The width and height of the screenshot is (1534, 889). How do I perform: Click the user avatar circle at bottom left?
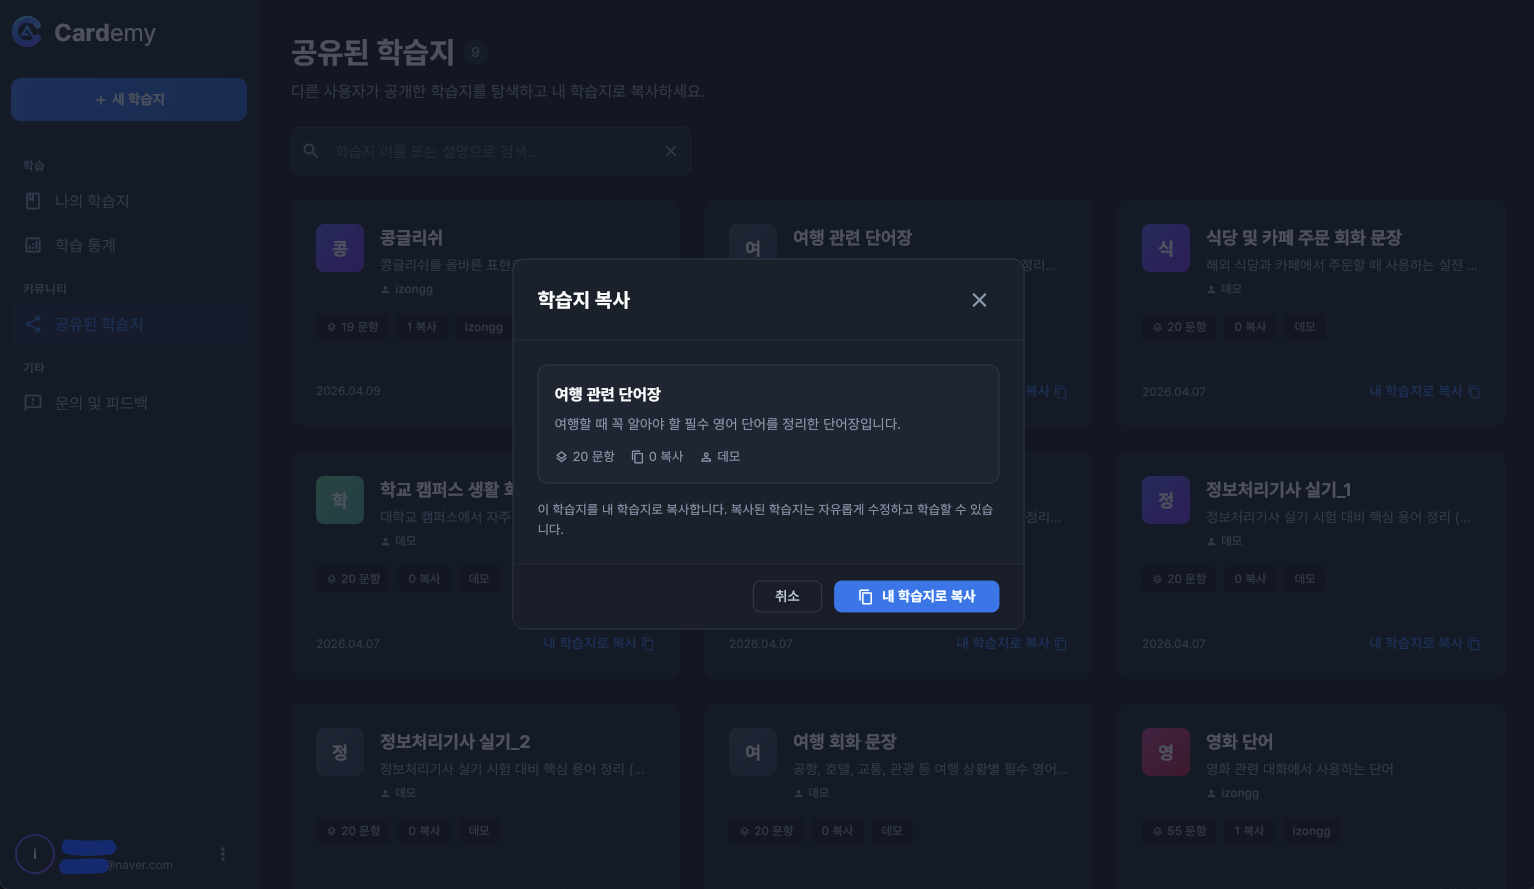35,854
